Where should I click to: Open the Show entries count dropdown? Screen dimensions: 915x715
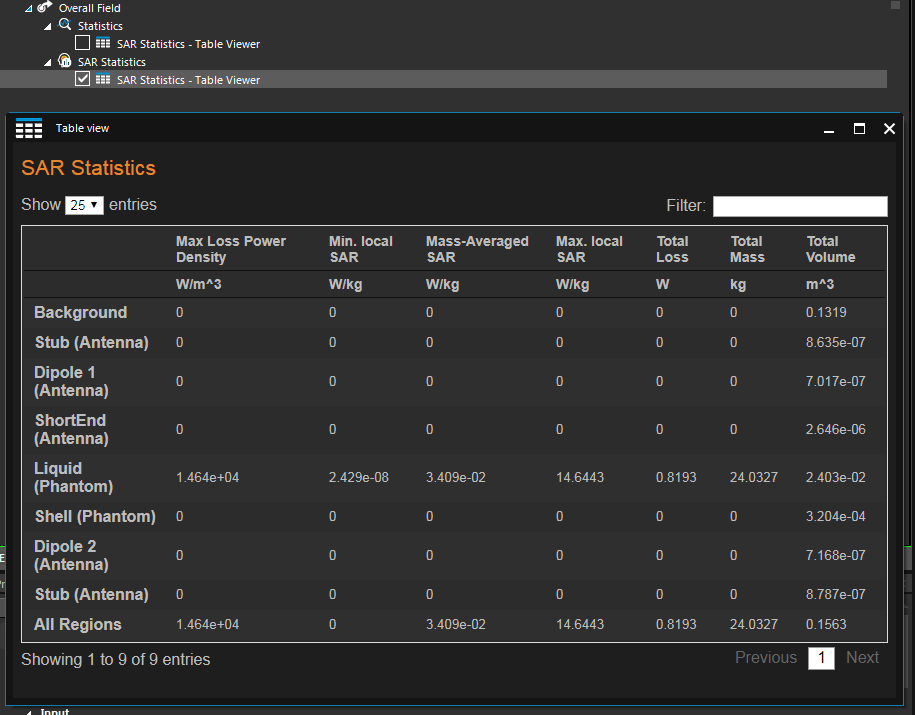tap(84, 205)
